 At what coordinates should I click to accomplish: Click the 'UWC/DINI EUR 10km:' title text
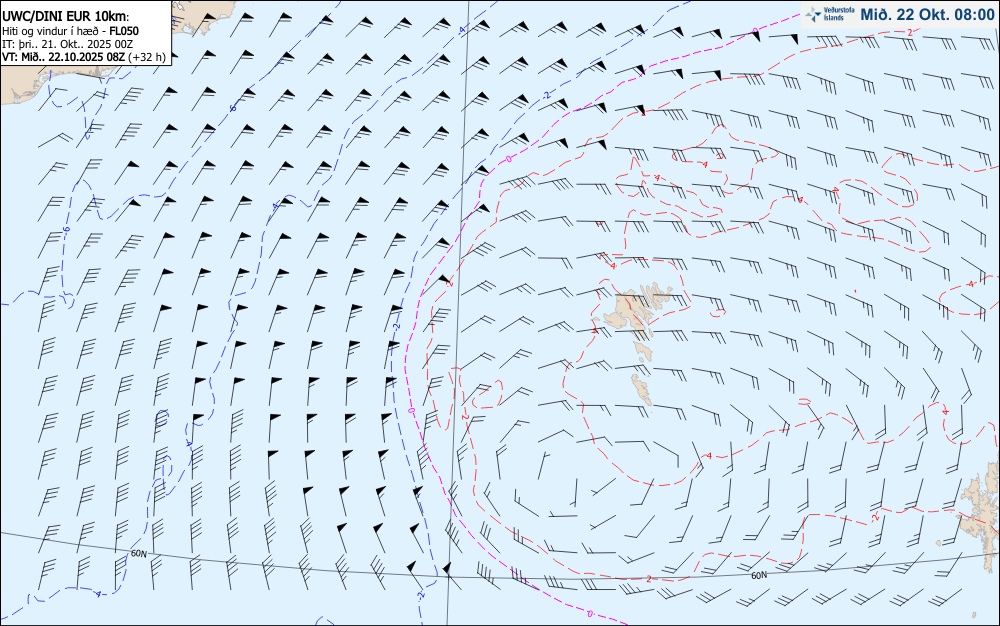[66, 17]
